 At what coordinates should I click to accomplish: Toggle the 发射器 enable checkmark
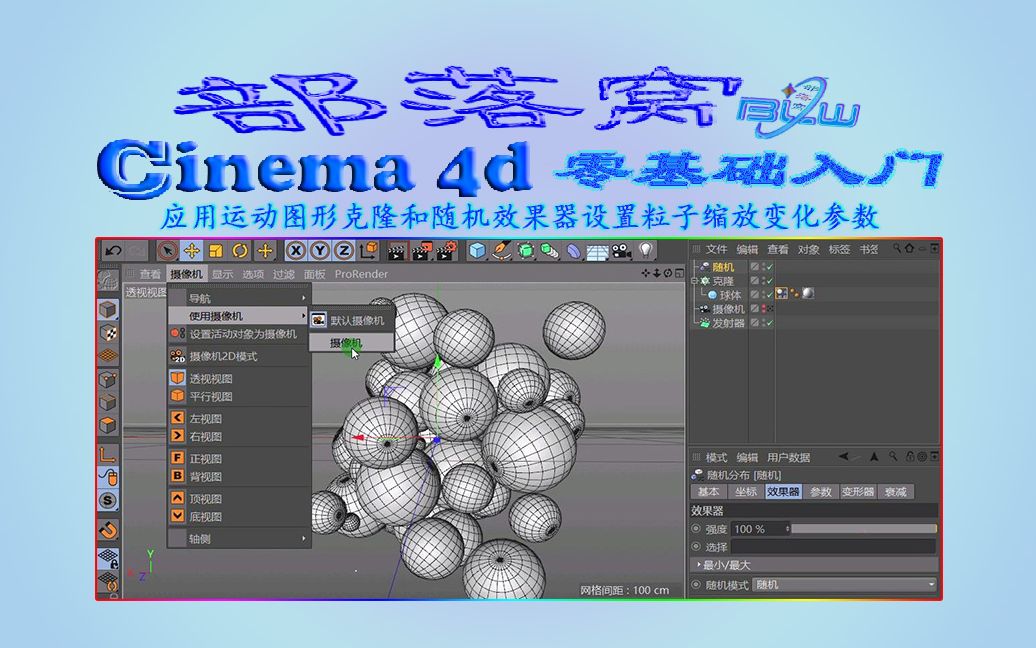tap(770, 323)
